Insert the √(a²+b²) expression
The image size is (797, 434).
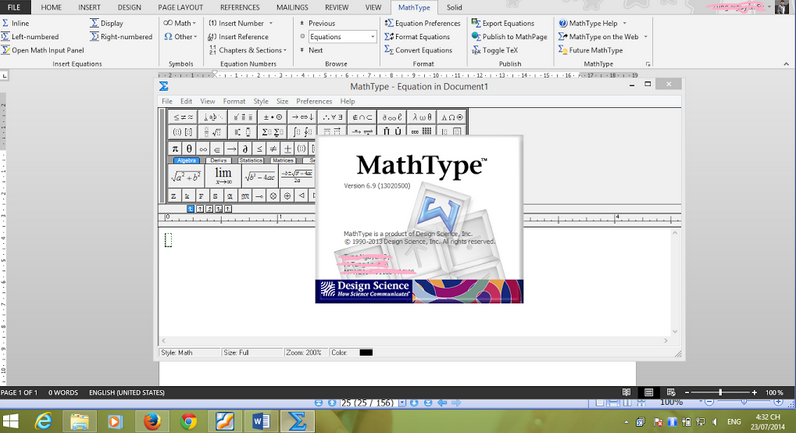tap(186, 176)
